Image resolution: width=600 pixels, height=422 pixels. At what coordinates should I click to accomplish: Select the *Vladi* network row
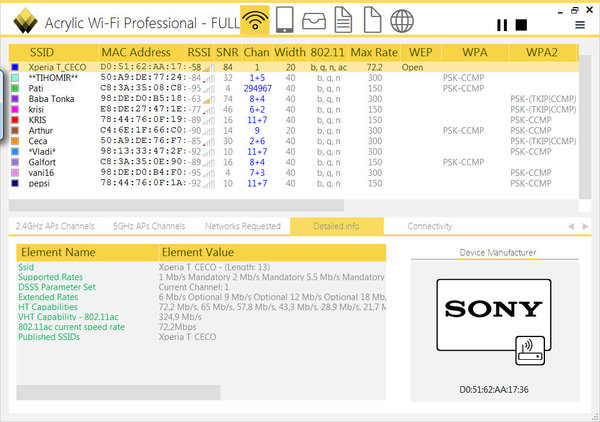point(293,152)
